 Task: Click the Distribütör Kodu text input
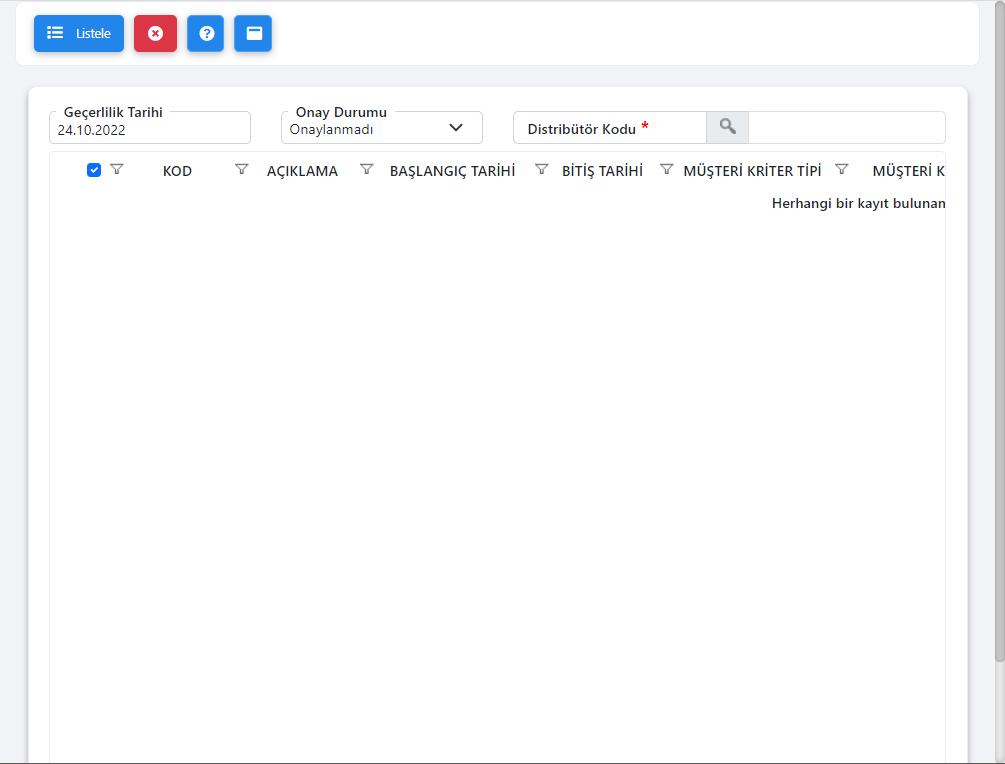pos(847,128)
